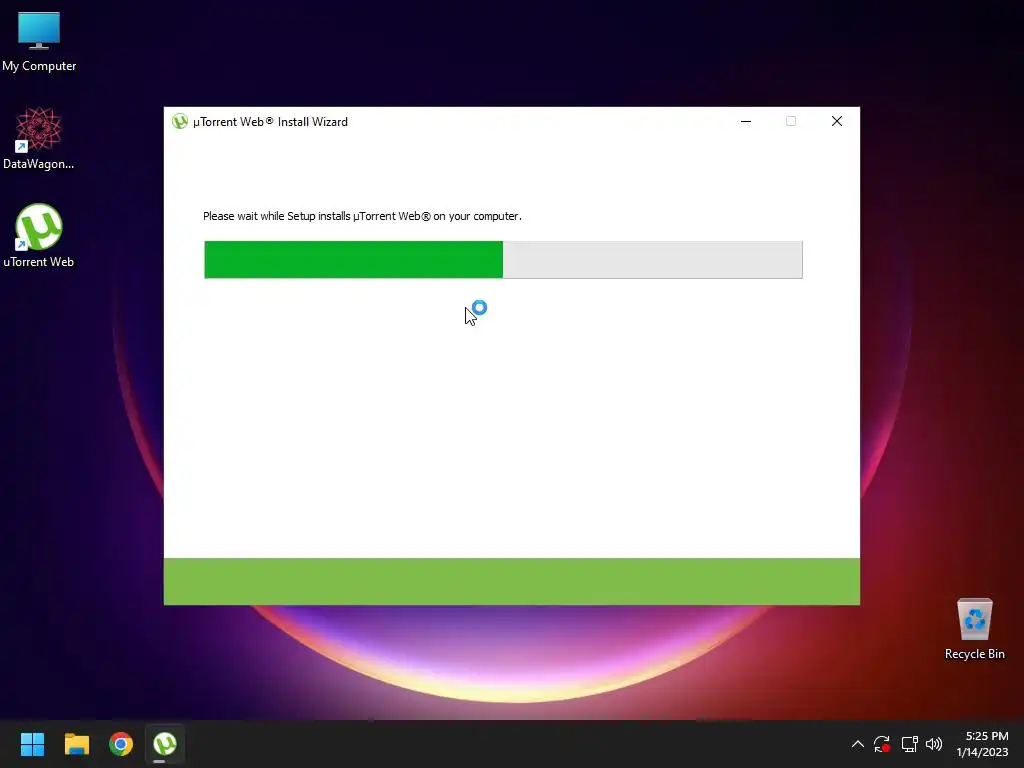Open the volume speaker tray icon
The width and height of the screenshot is (1024, 768).
point(934,744)
